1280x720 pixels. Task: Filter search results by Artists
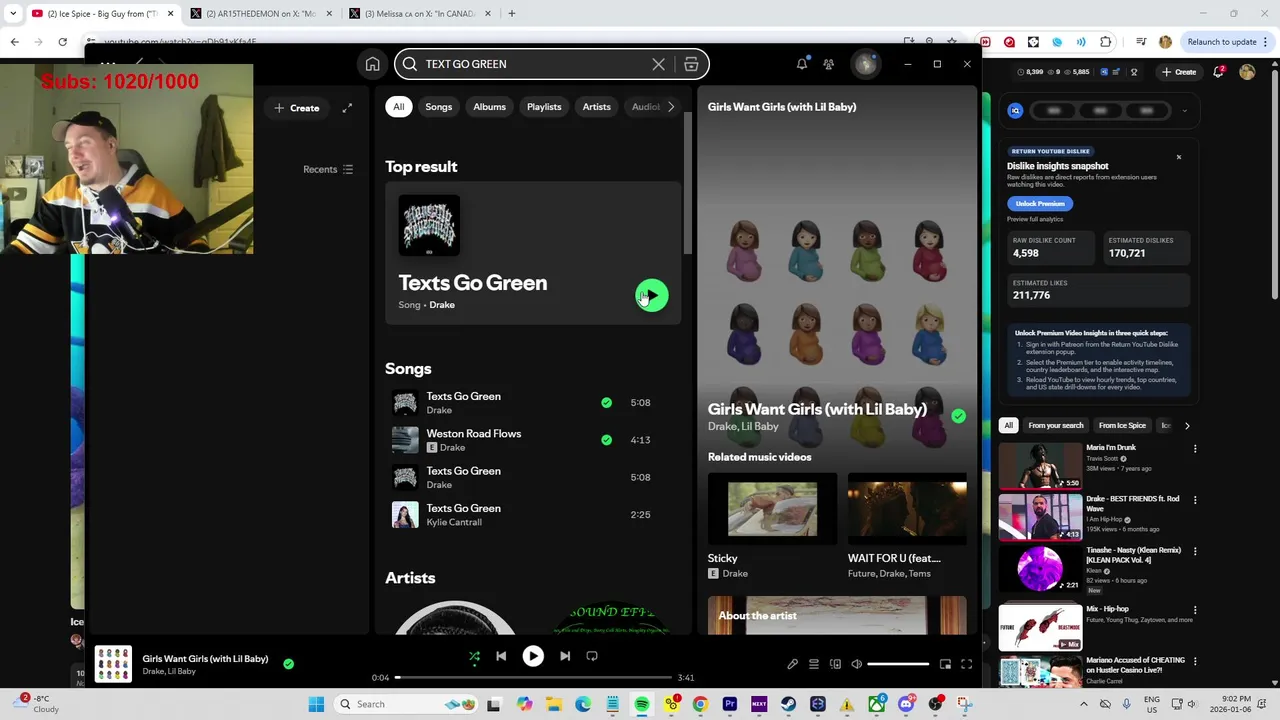596,107
